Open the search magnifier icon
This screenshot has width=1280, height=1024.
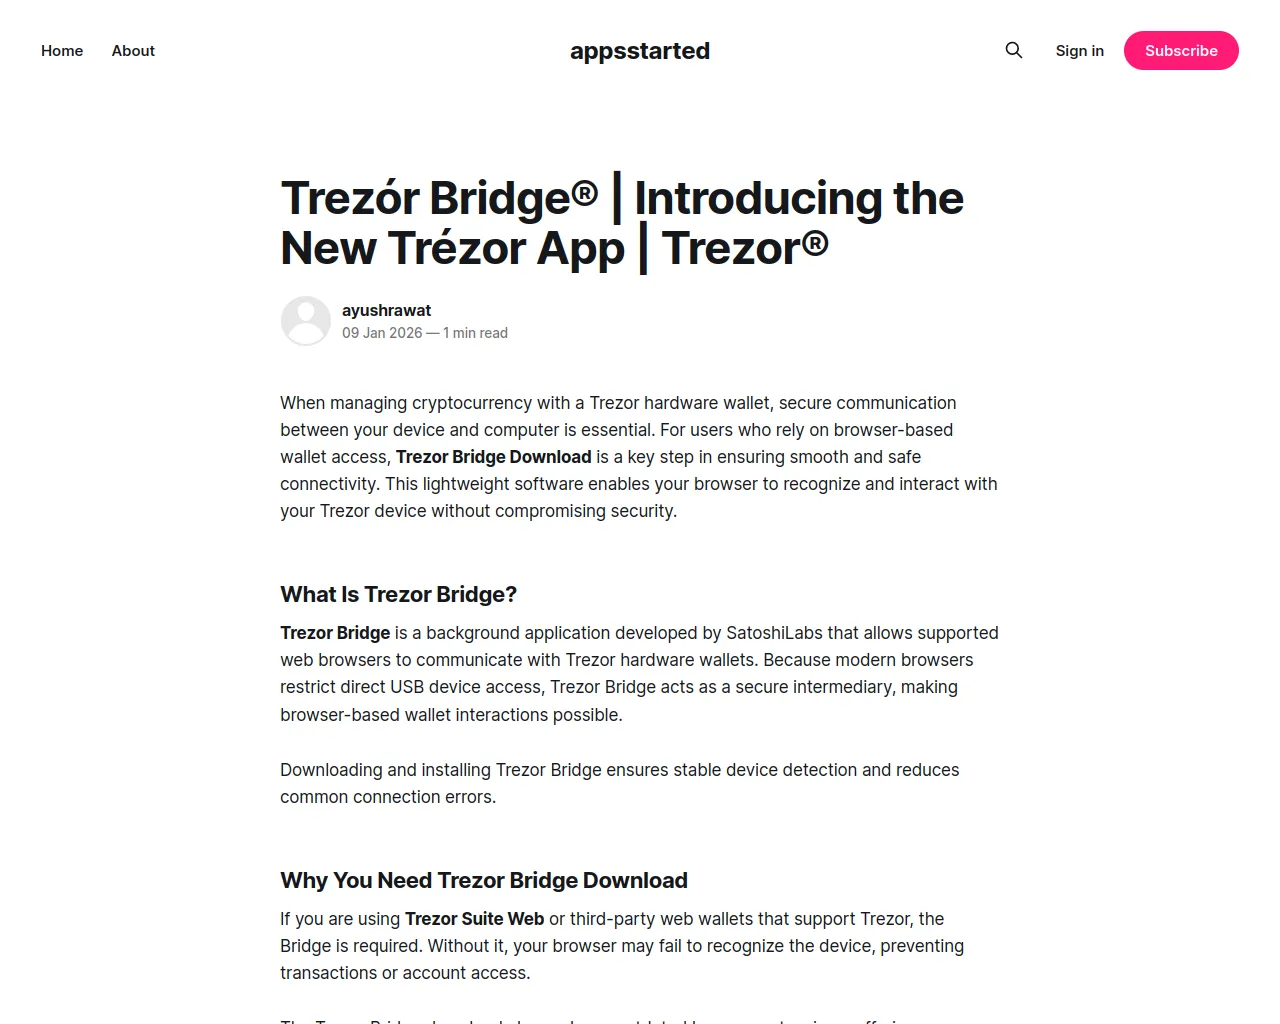tap(1014, 50)
